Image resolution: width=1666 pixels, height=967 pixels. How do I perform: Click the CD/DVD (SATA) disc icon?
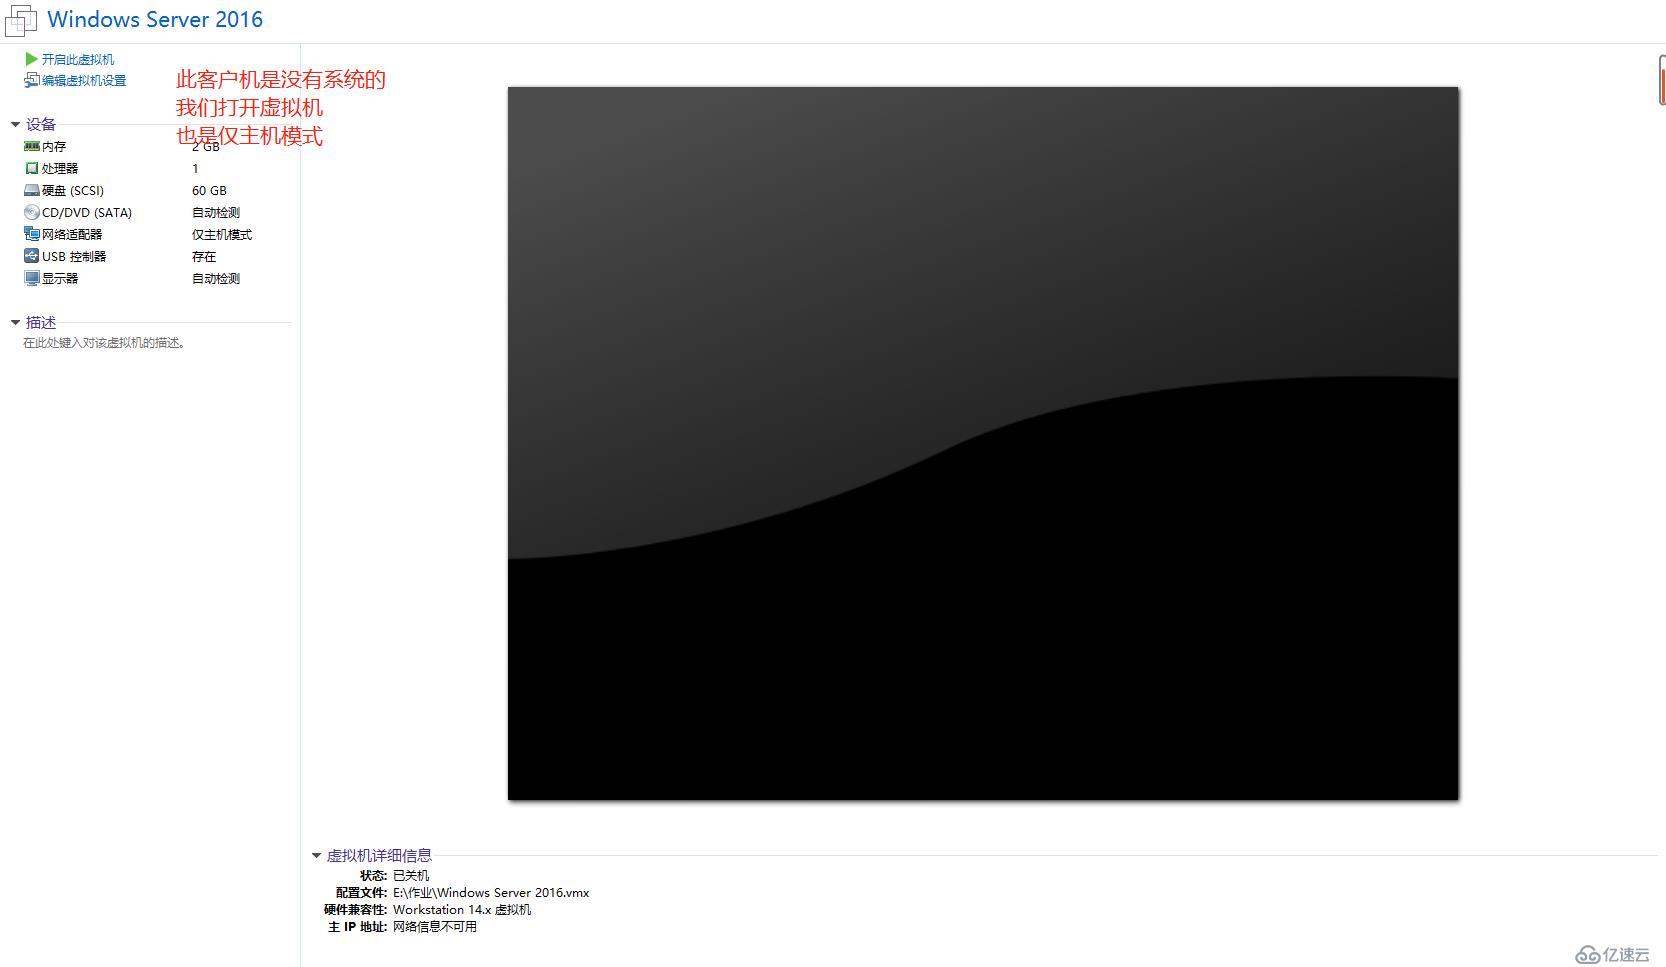click(31, 212)
